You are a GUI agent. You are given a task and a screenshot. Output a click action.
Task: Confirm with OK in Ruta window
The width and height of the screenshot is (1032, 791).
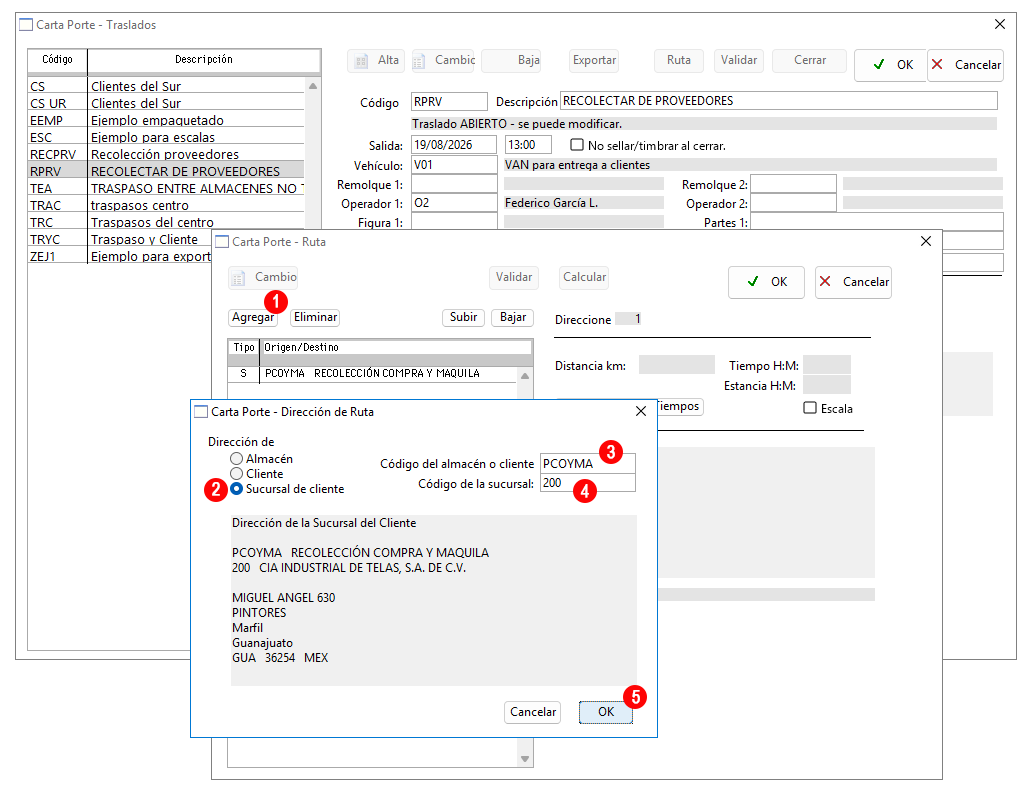point(766,282)
